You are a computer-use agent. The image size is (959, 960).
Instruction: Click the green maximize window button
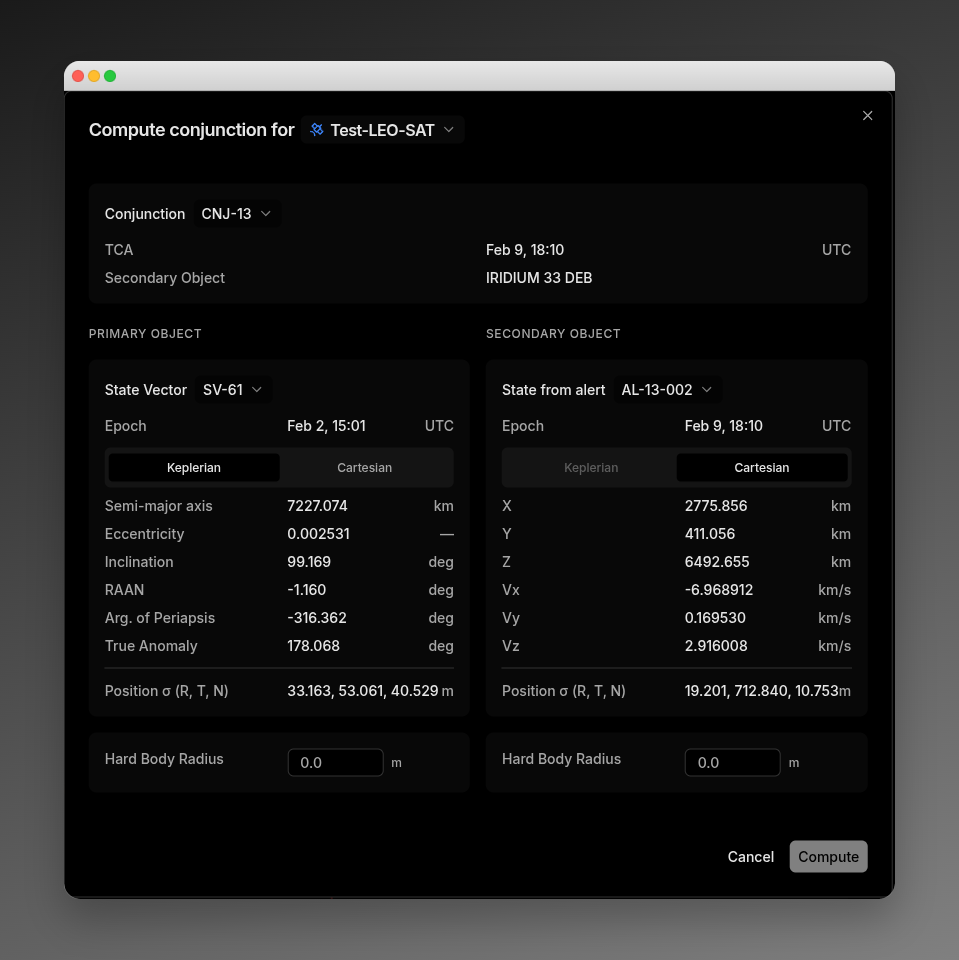(110, 76)
